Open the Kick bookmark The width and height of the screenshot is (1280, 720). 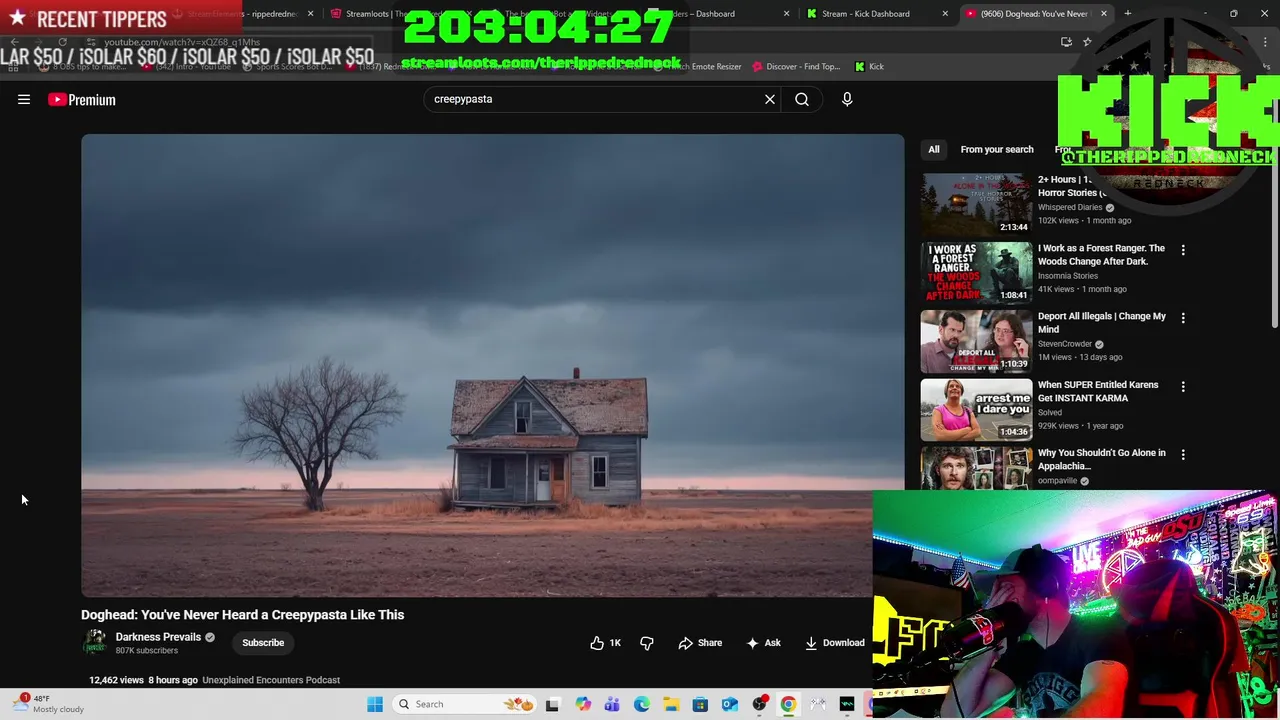tap(869, 67)
